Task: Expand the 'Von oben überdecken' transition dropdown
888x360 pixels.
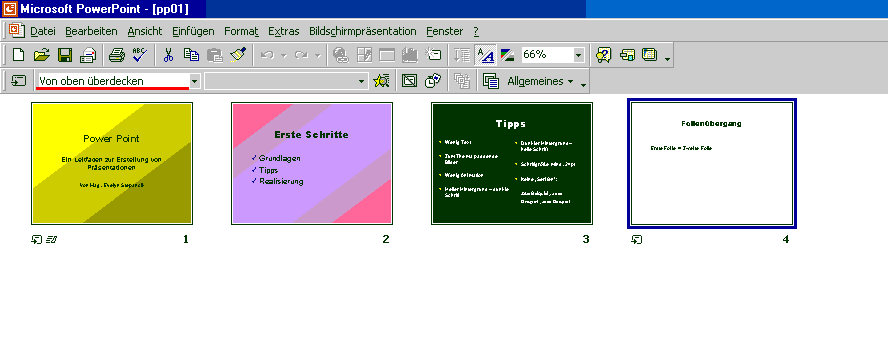Action: (x=194, y=81)
